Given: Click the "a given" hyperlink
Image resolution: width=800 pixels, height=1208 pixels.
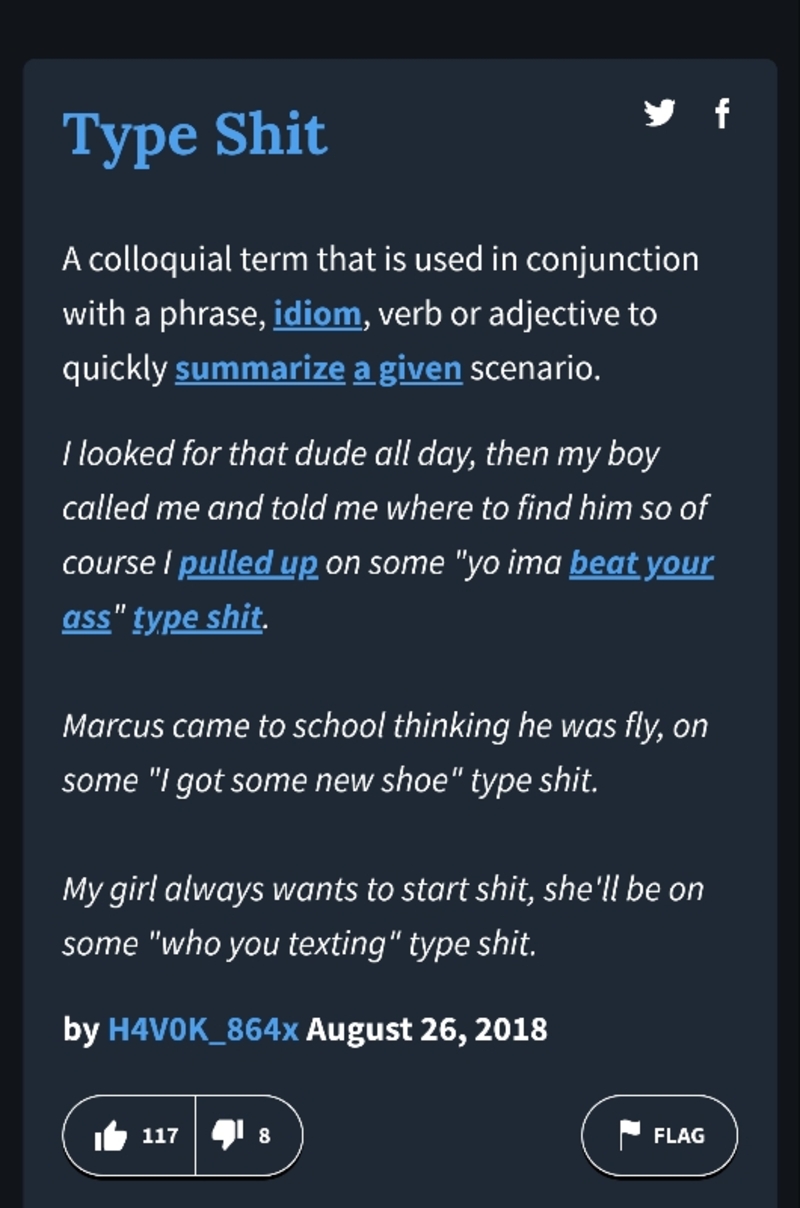Looking at the screenshot, I should [x=407, y=369].
